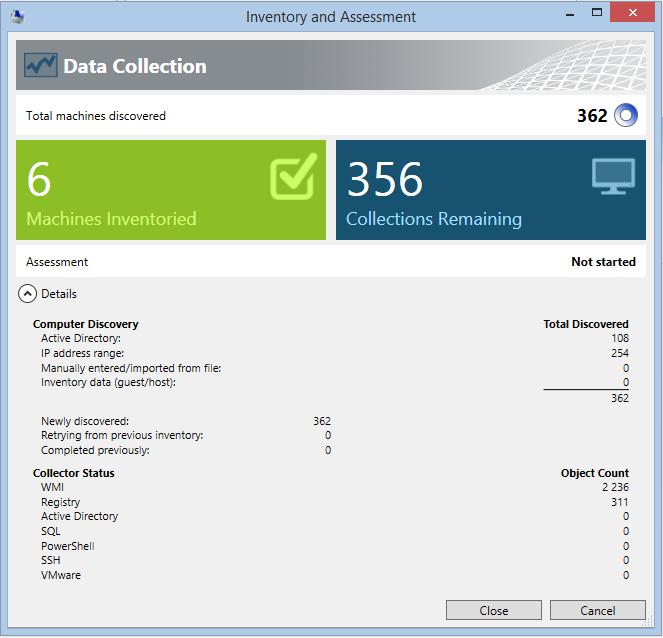Click the spinning progress indicator beside 362
Screen dimensions: 663x638
(625, 116)
